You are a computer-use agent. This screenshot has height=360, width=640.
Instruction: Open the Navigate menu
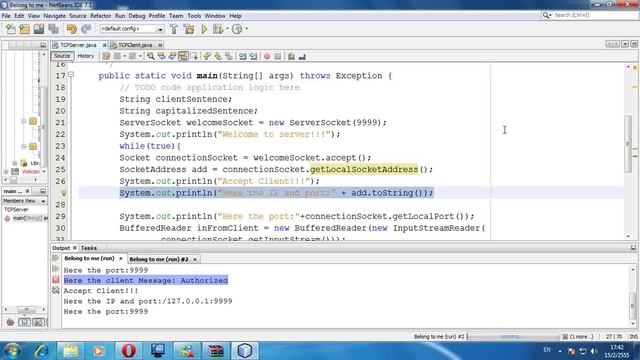tap(54, 16)
